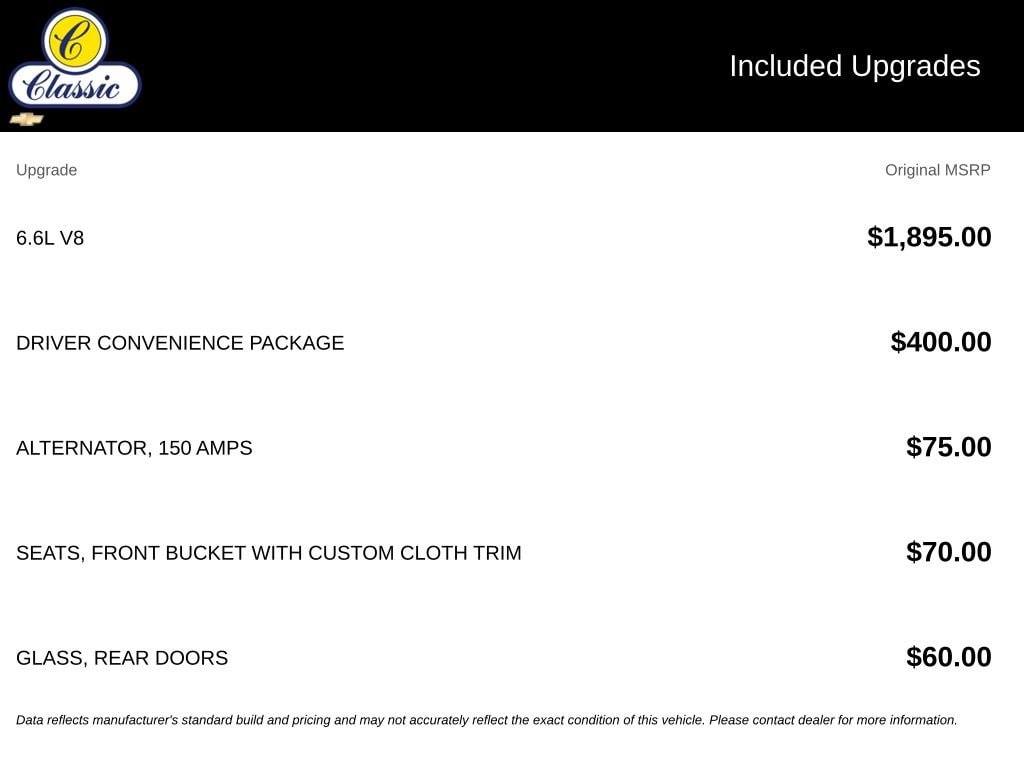This screenshot has width=1024, height=768.
Task: Select Seats, Front Bucket with Custom Cloth Trim
Action: point(268,553)
